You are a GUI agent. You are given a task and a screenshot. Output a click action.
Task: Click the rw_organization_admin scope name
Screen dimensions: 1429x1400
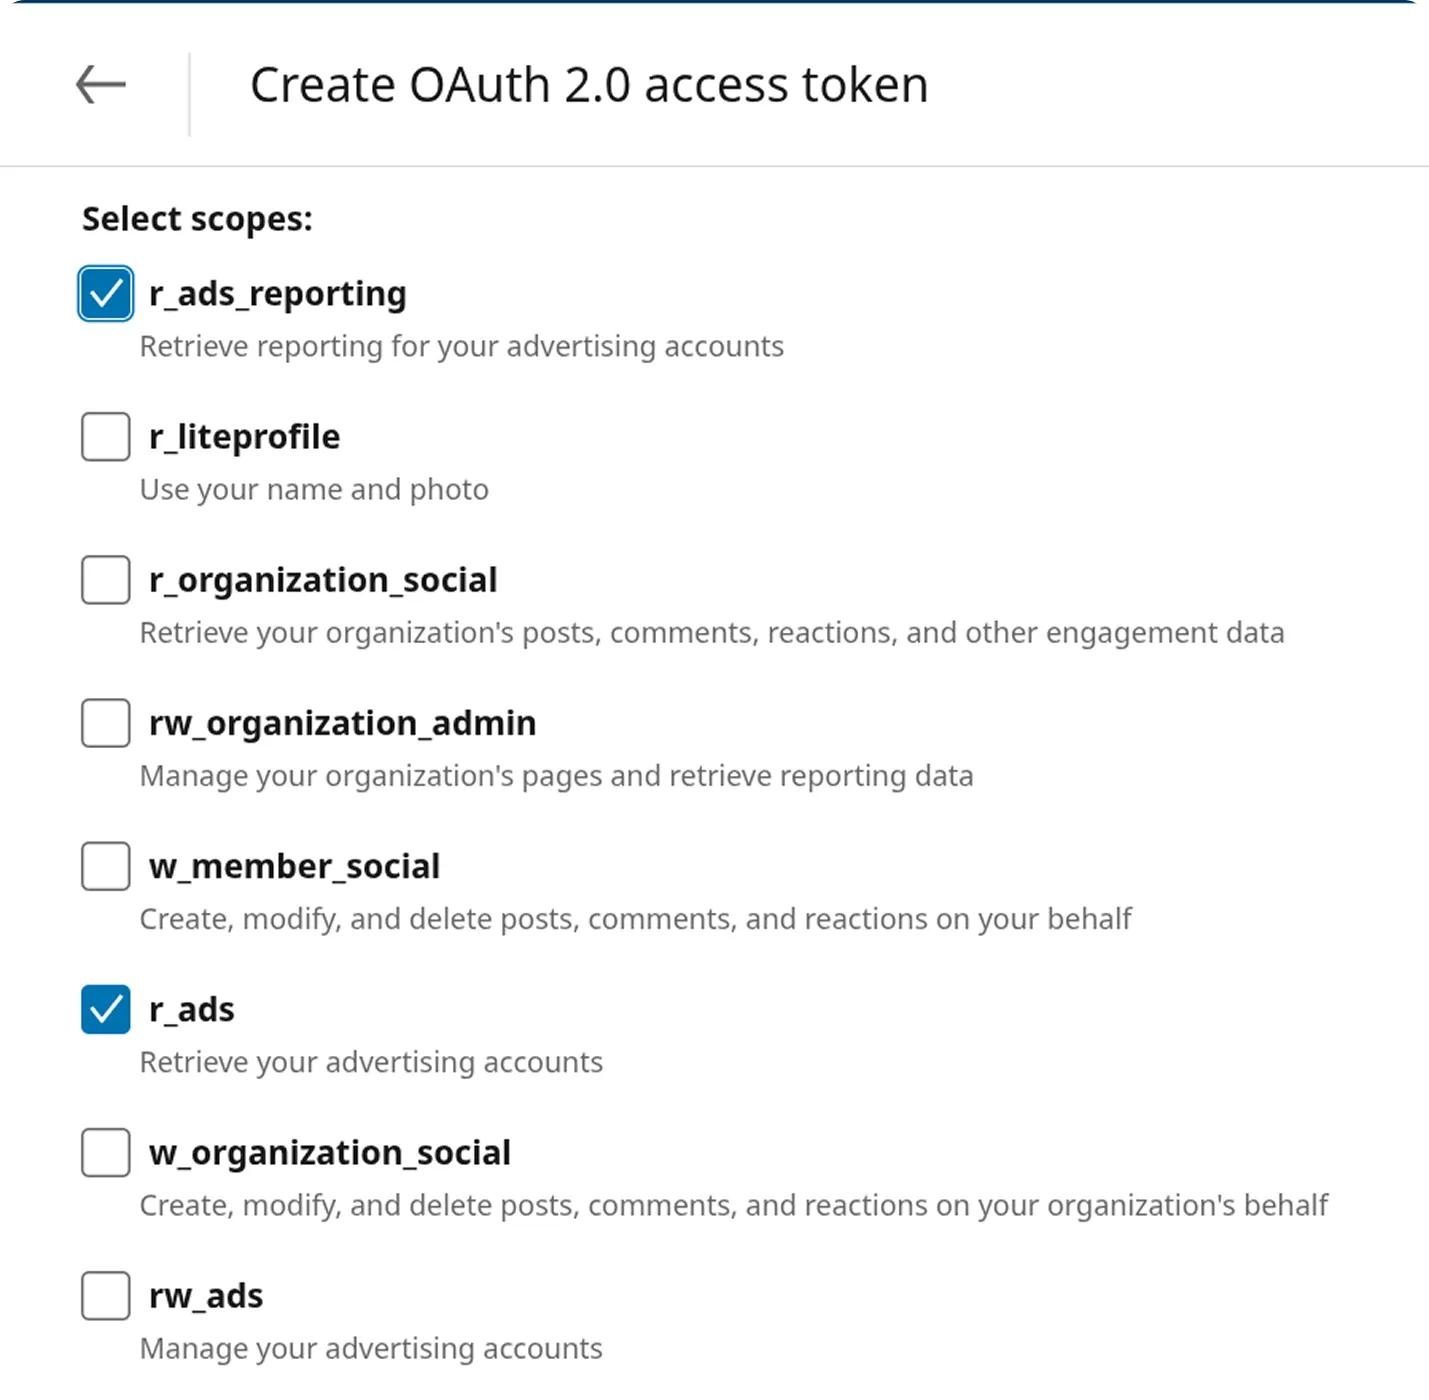coord(342,723)
